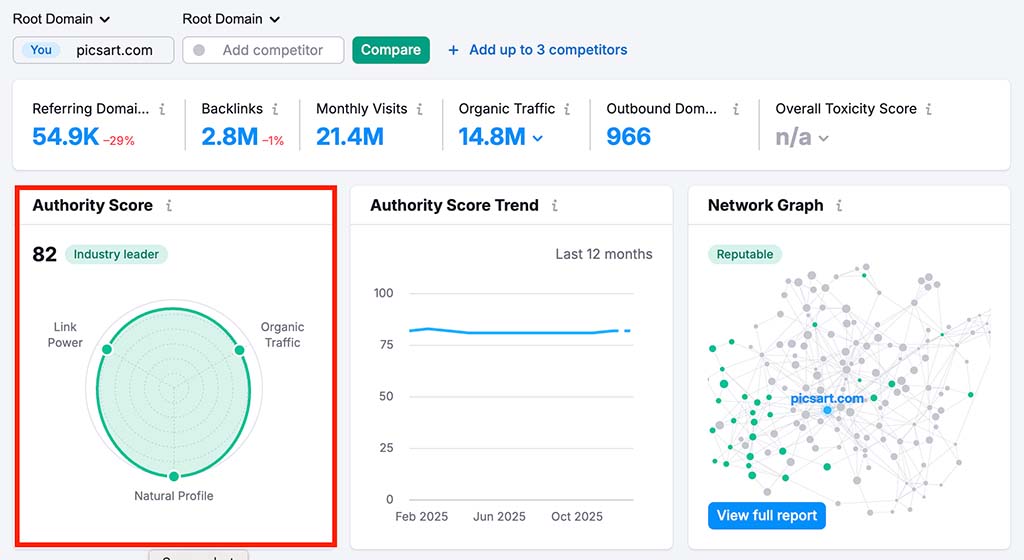
Task: Click the 'Last 12 months' label
Action: click(603, 255)
